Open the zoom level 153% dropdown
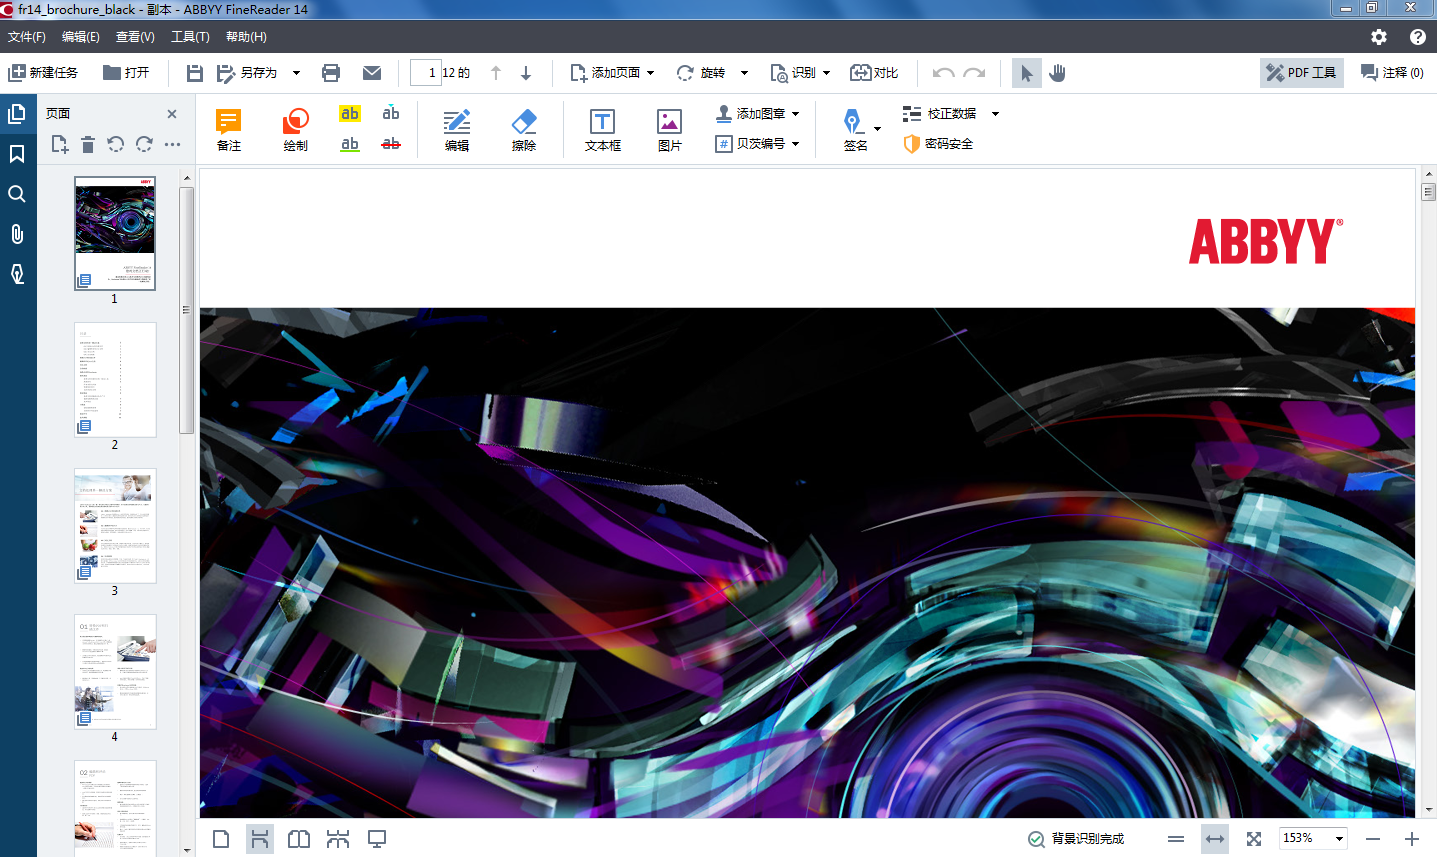The image size is (1437, 857). click(1340, 839)
